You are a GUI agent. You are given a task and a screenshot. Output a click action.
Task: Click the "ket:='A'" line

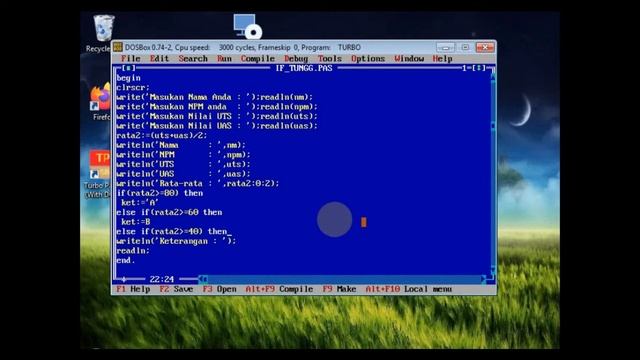point(140,203)
